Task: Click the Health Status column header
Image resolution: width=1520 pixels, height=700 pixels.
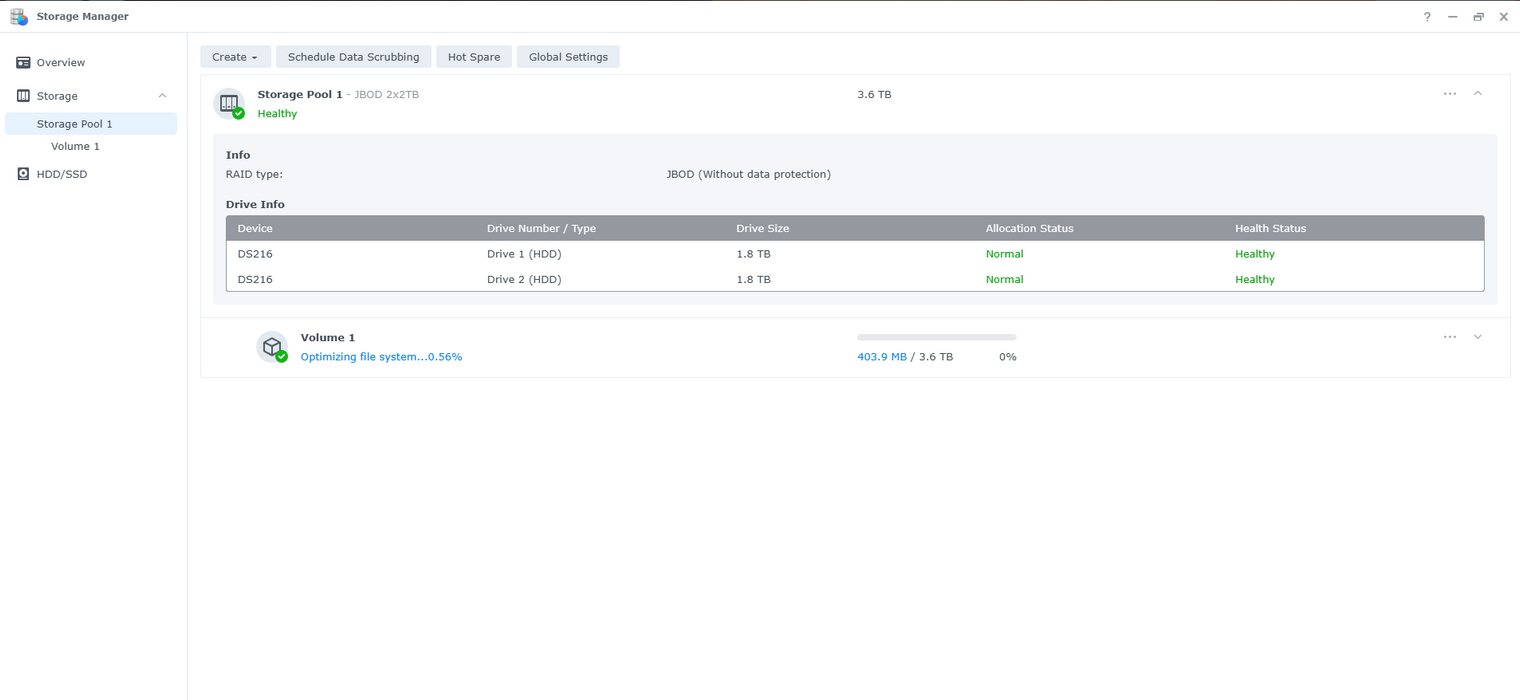Action: (1271, 228)
